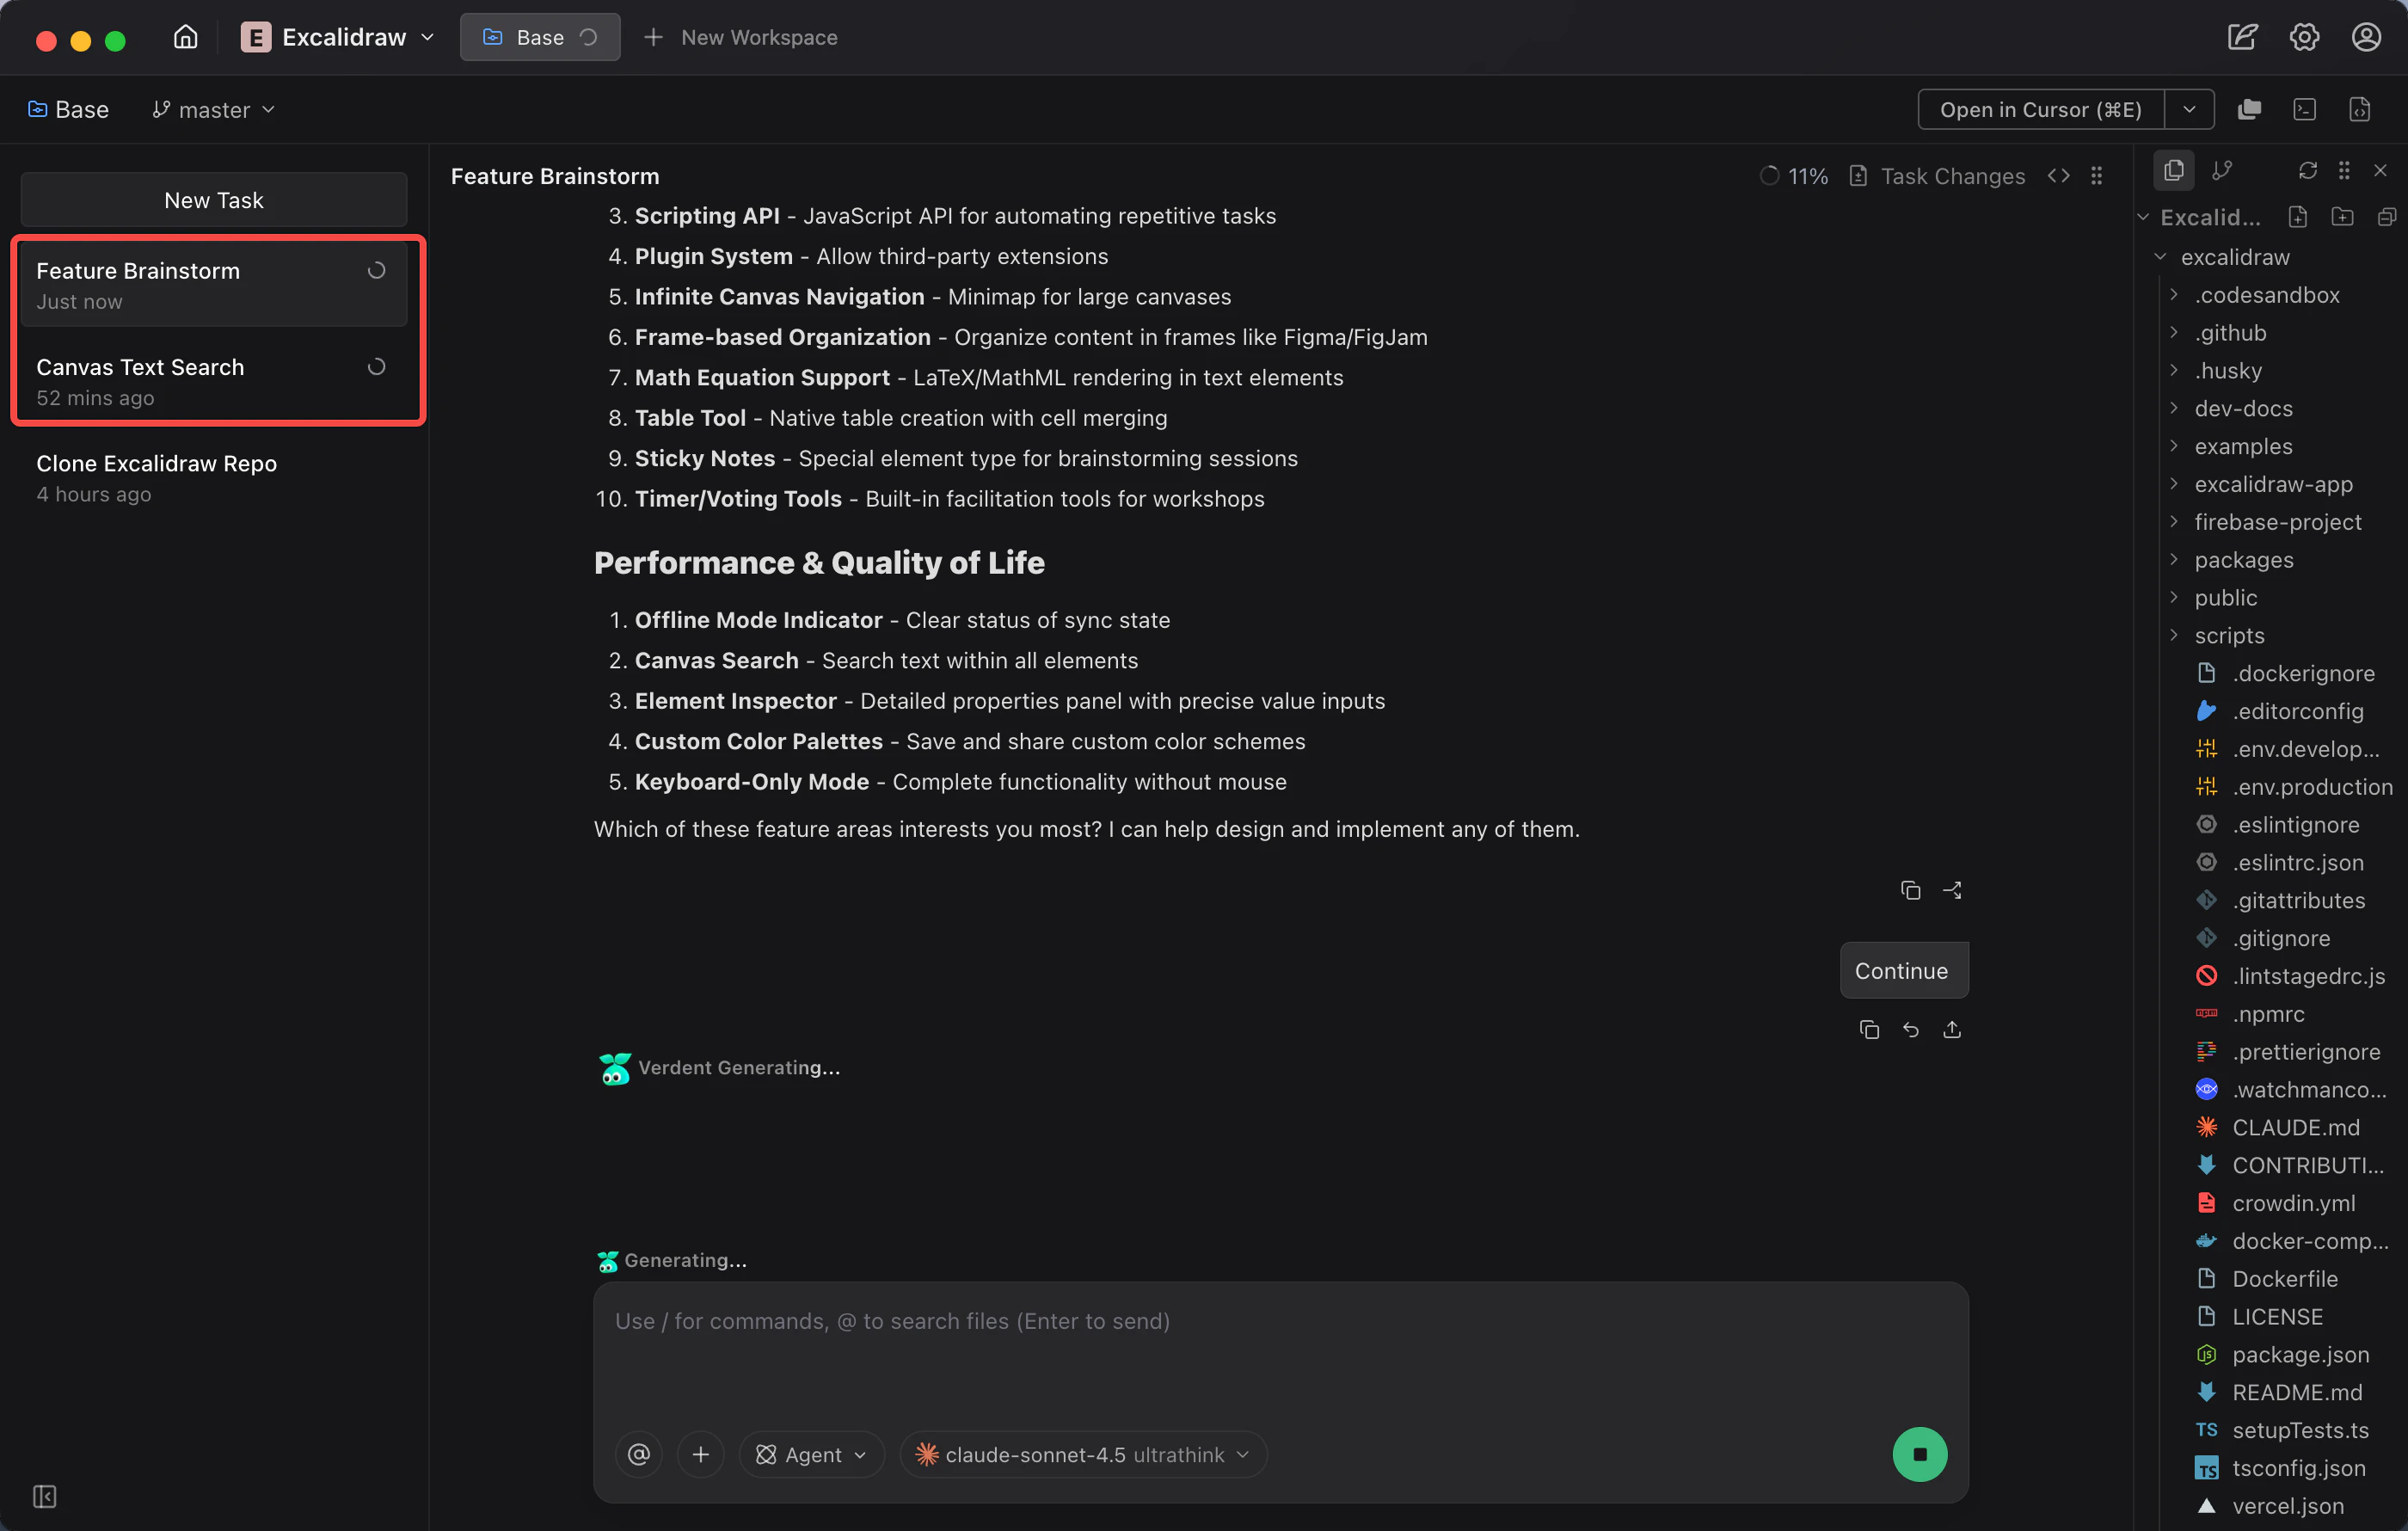Toggle the code view brackets icon
This screenshot has width=2408, height=1531.
[x=2058, y=176]
